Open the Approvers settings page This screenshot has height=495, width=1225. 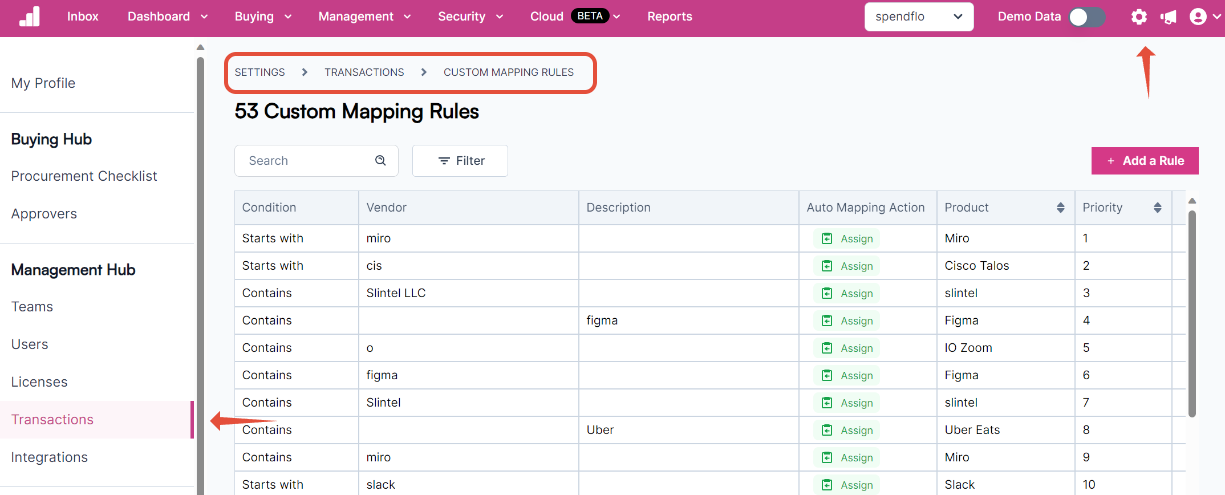[x=44, y=214]
